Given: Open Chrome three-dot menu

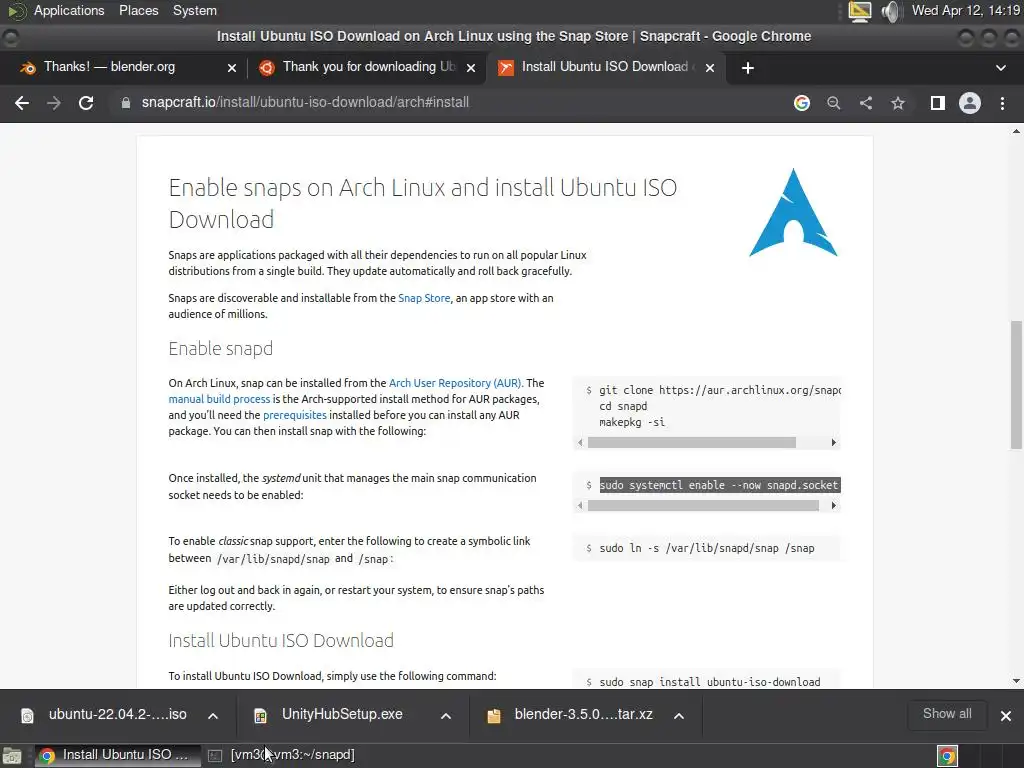Looking at the screenshot, I should 1002,103.
